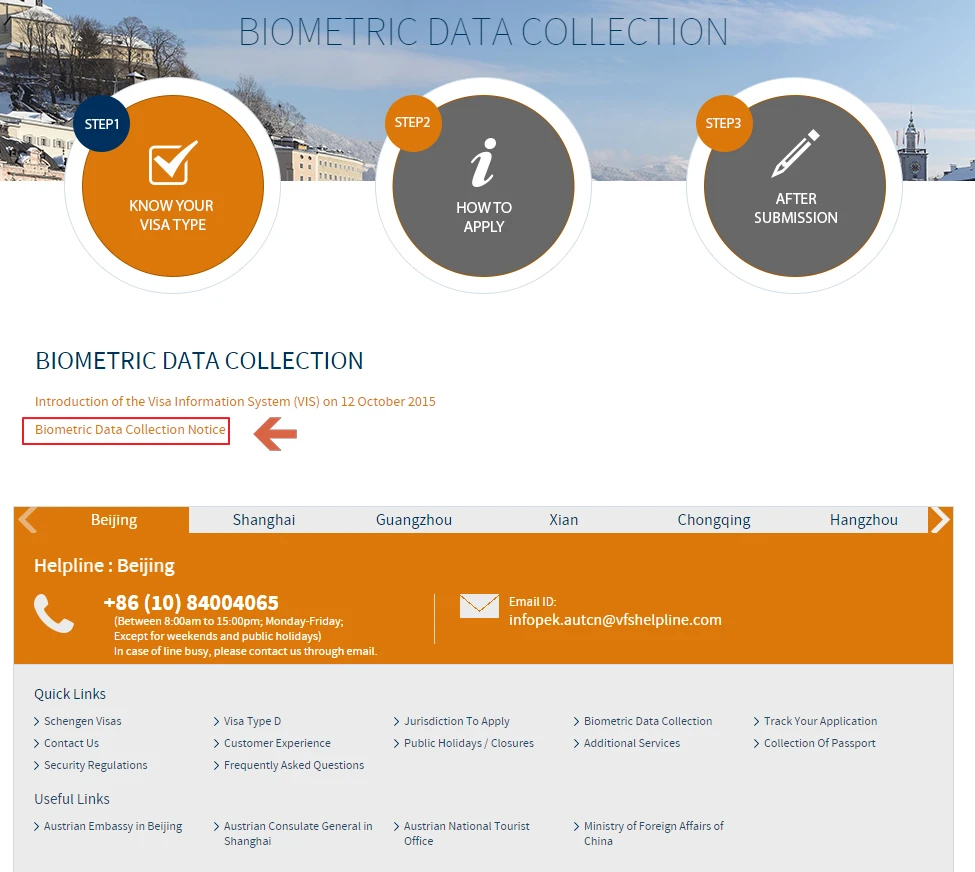This screenshot has height=872, width=975.
Task: Open the Know Your Visa Type step circle
Action: (x=172, y=186)
